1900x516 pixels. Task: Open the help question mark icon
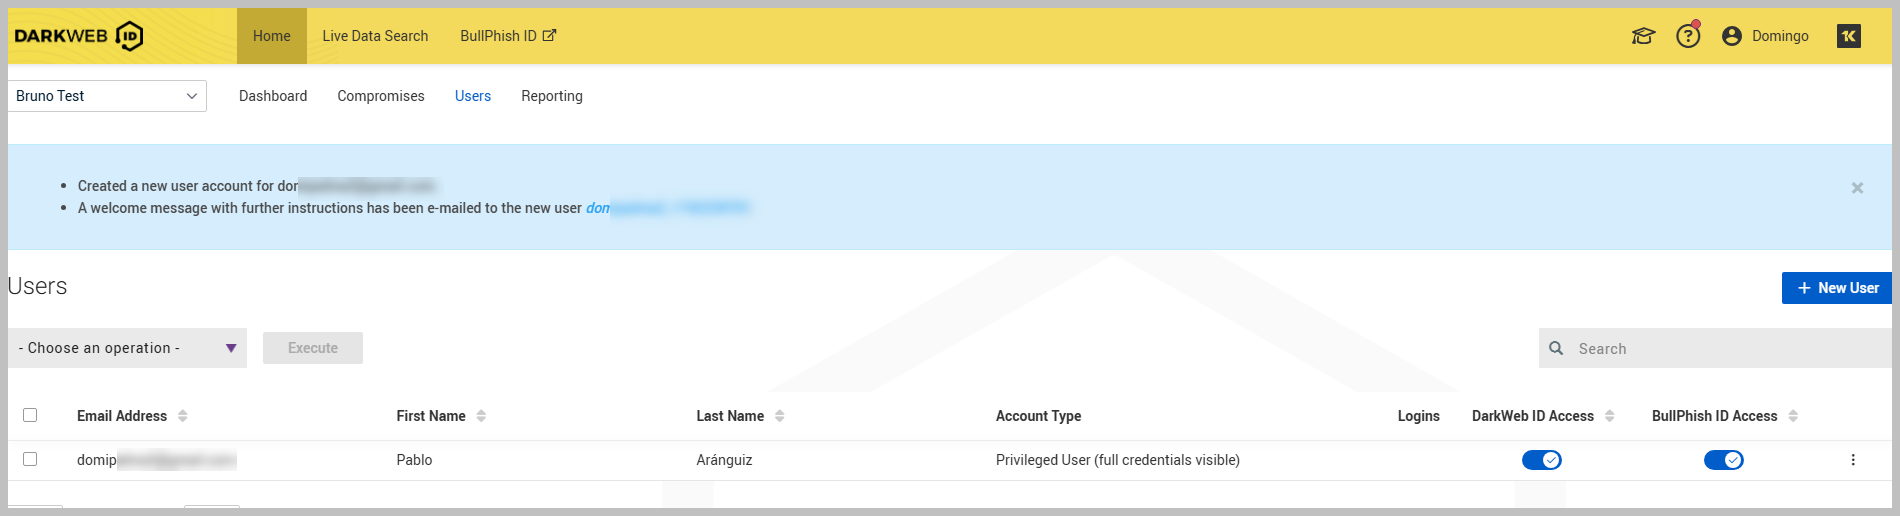click(x=1688, y=36)
